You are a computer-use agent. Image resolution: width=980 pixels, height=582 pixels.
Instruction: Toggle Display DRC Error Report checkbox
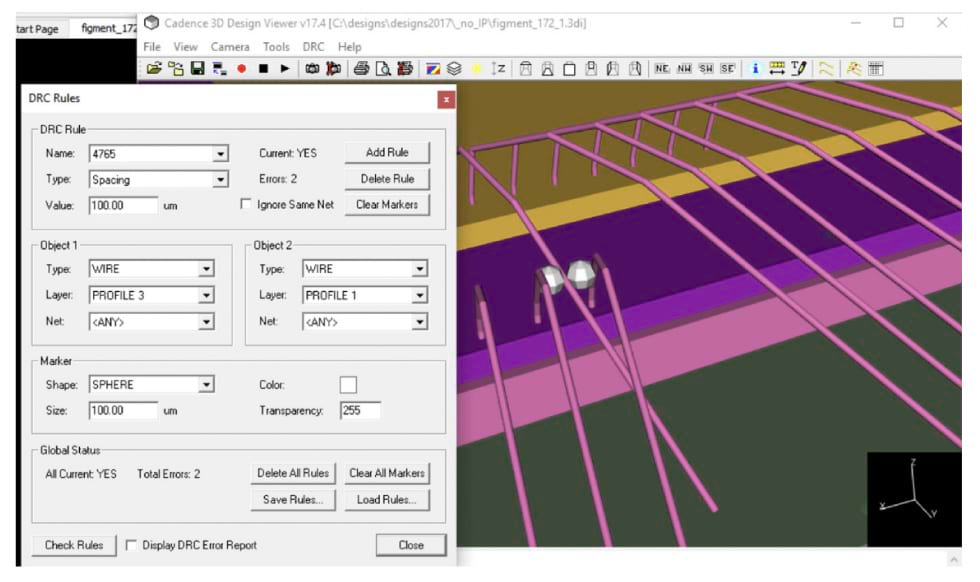132,545
